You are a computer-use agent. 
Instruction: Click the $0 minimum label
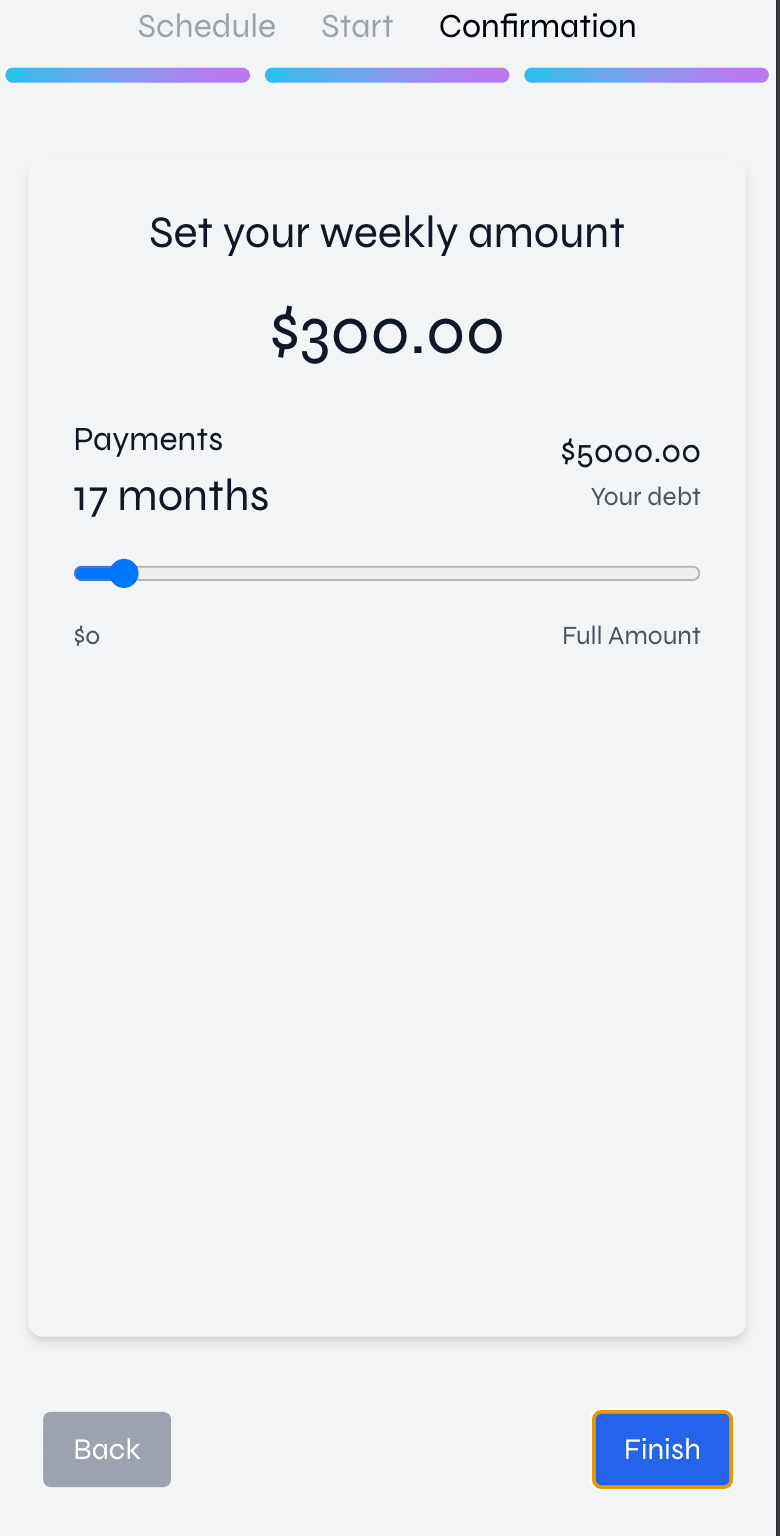[86, 635]
